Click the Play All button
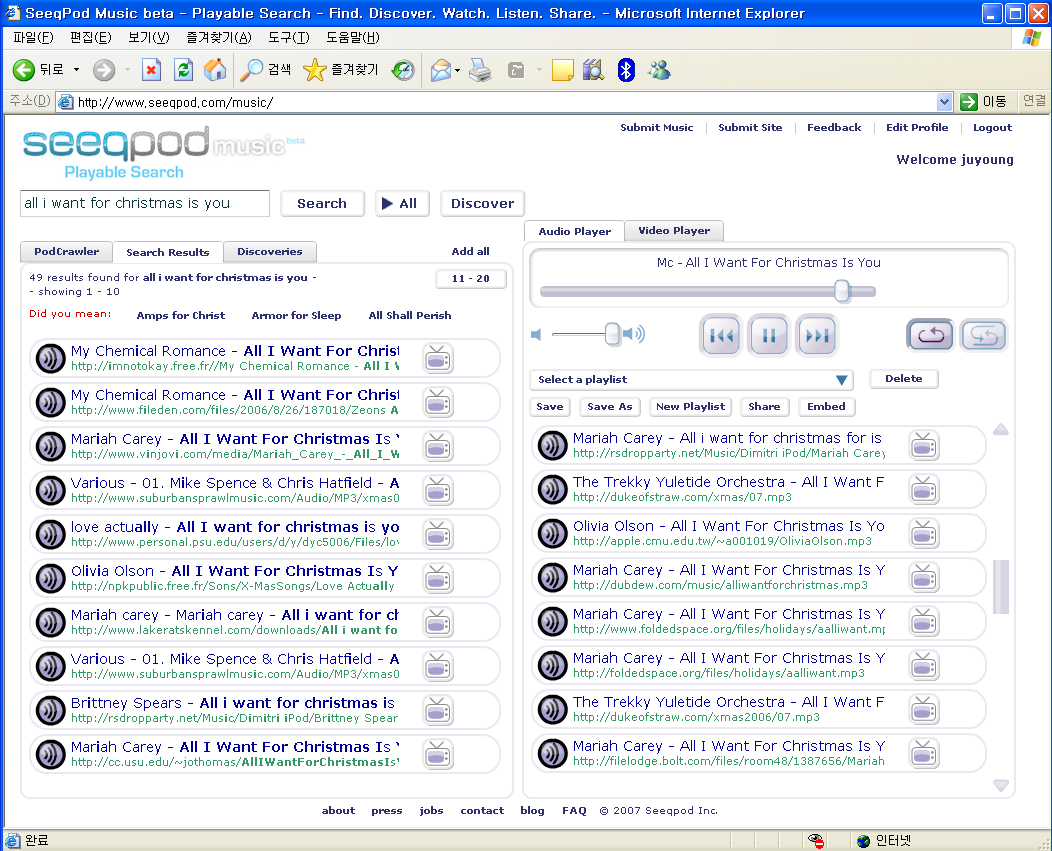 (x=401, y=203)
